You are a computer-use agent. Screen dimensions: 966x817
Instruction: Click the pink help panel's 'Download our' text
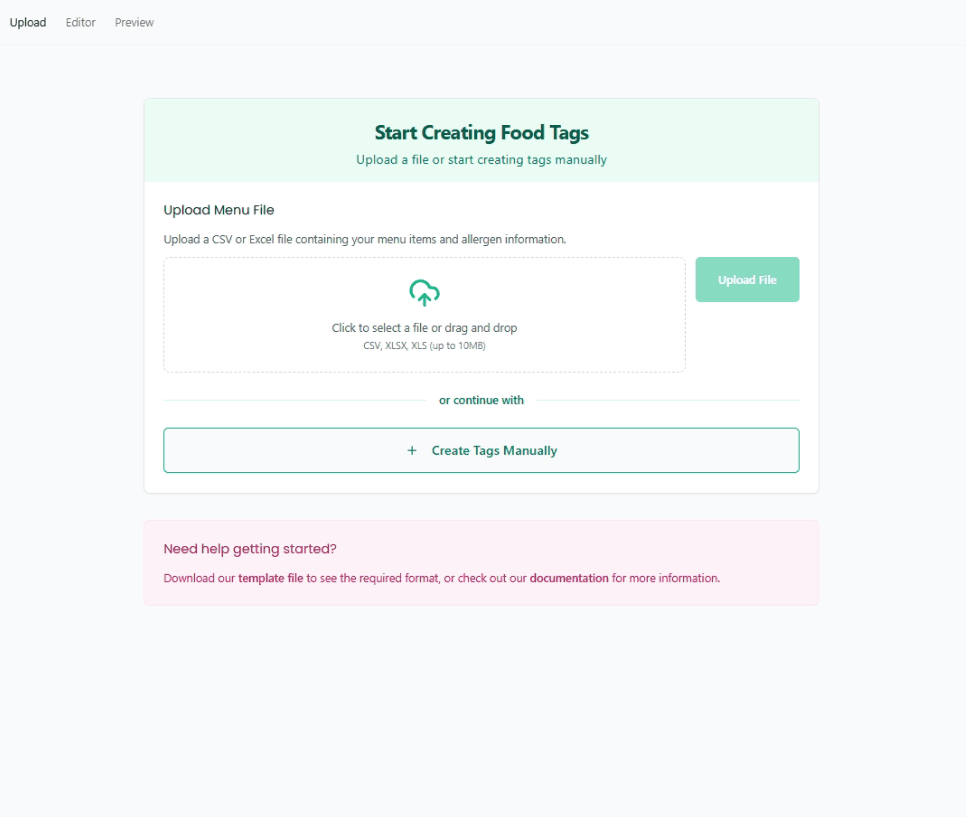point(199,578)
